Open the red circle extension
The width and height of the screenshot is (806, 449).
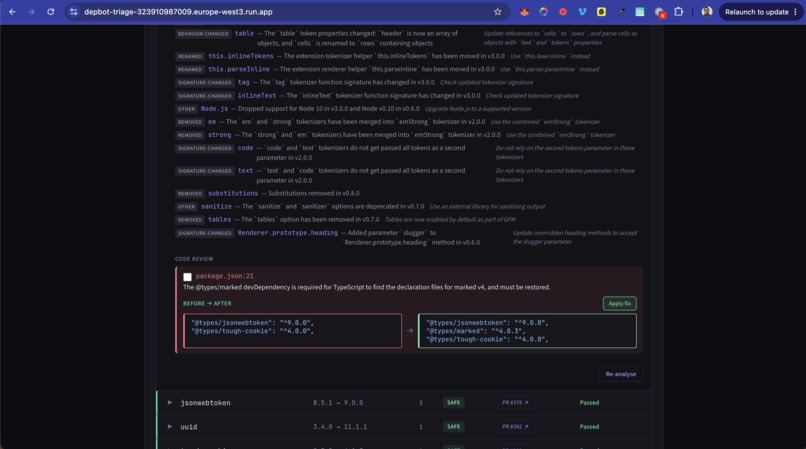click(x=563, y=12)
